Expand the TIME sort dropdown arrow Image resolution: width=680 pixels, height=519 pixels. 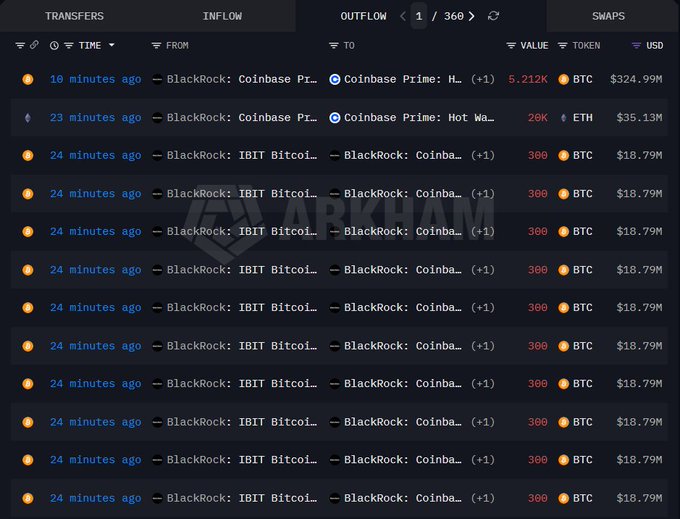pyautogui.click(x=112, y=45)
